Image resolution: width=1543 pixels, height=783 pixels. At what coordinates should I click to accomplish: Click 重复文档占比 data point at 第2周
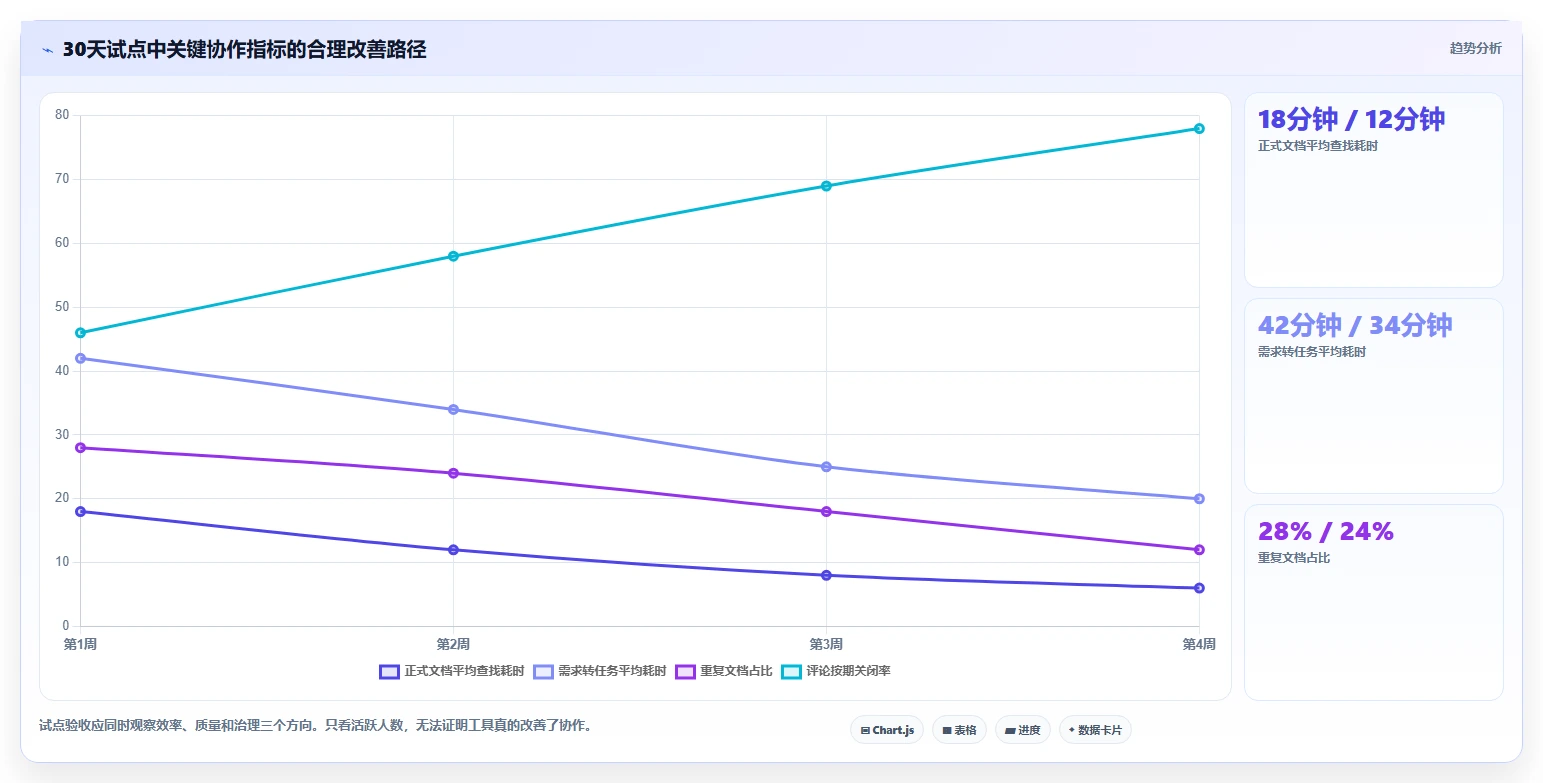[453, 473]
